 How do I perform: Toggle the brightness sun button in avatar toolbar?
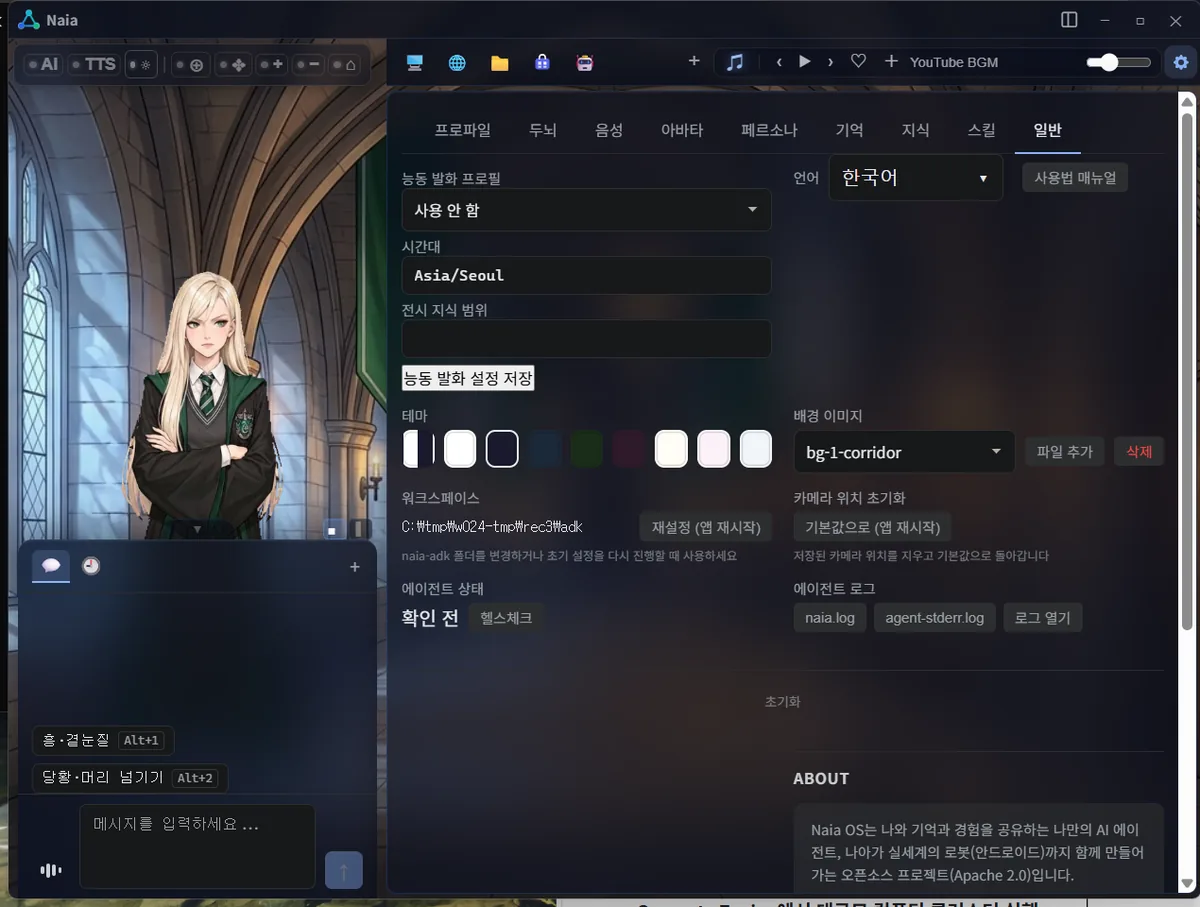[141, 64]
